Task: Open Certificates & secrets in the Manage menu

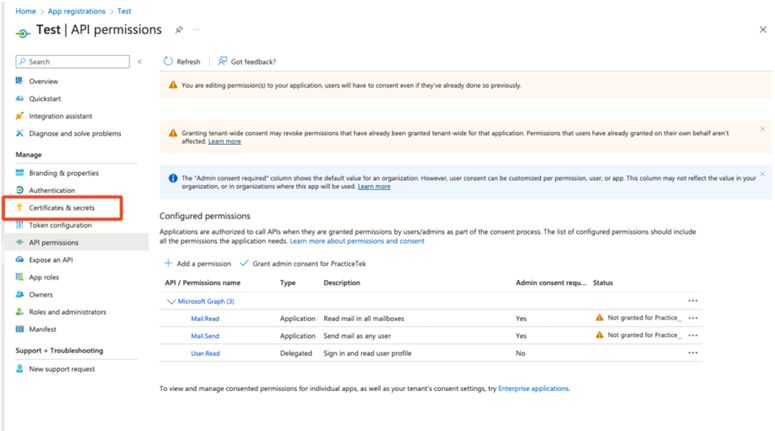Action: [62, 208]
